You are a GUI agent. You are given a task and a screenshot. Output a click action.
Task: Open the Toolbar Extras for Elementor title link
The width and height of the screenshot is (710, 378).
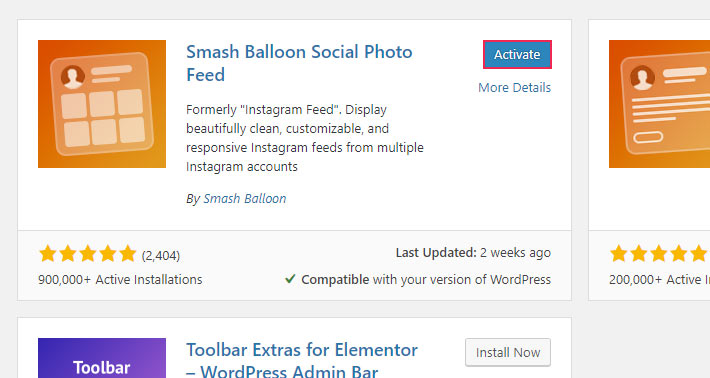click(x=302, y=360)
